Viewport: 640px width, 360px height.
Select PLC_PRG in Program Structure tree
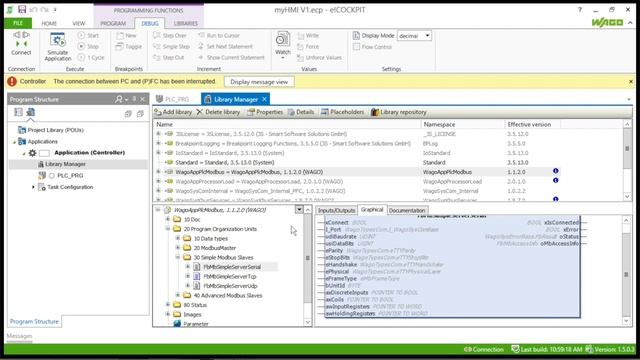click(x=70, y=176)
